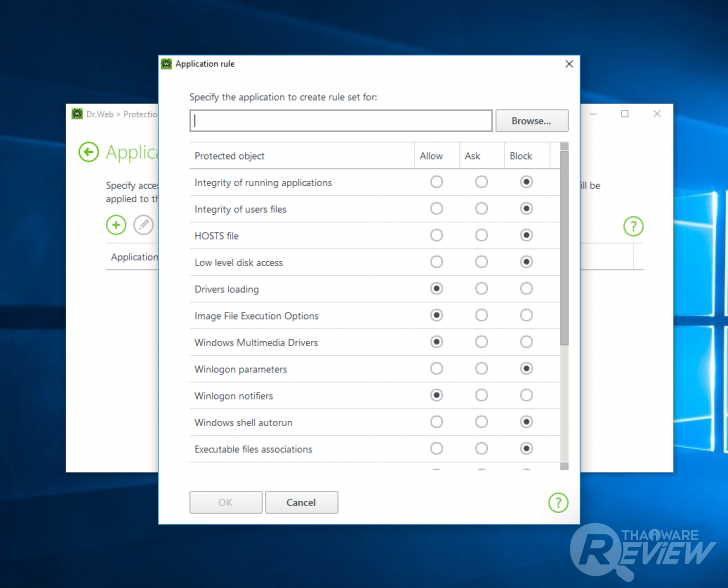Set Integrity of running applications to Allow
728x588 pixels.
(x=436, y=182)
